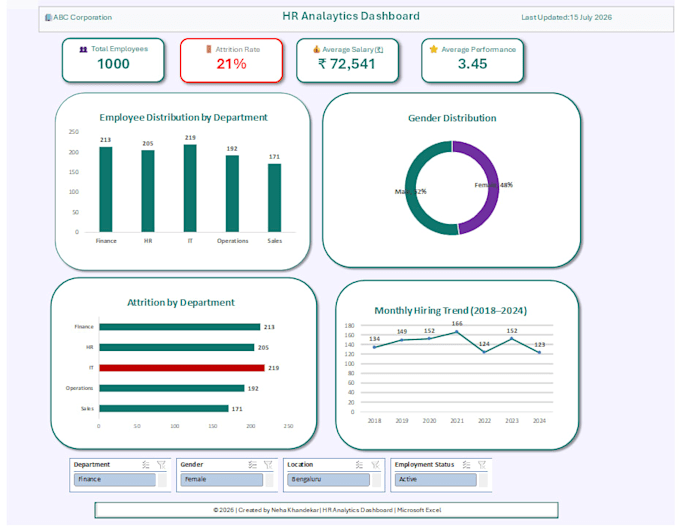Image resolution: width=680 pixels, height=526 pixels.
Task: Select the Monthly Hiring Trend (2018–2024) title
Action: tap(451, 311)
